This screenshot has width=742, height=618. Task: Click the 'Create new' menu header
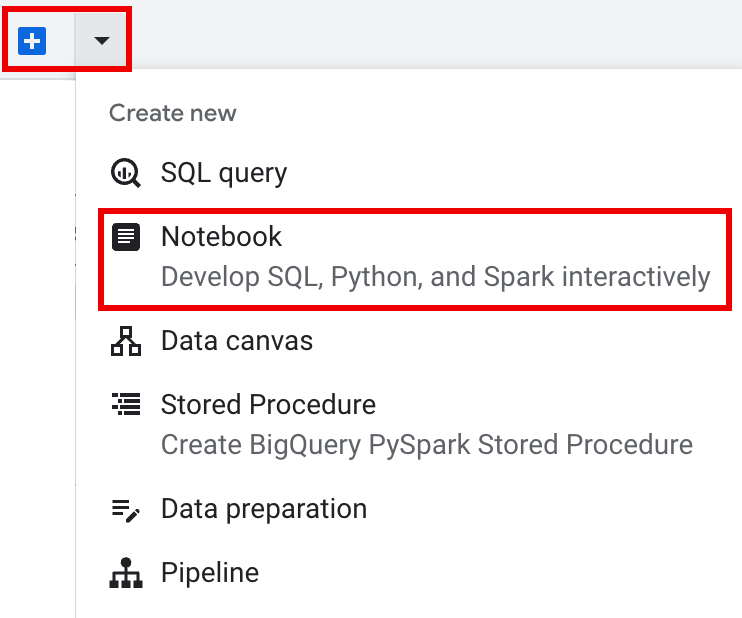tap(173, 113)
